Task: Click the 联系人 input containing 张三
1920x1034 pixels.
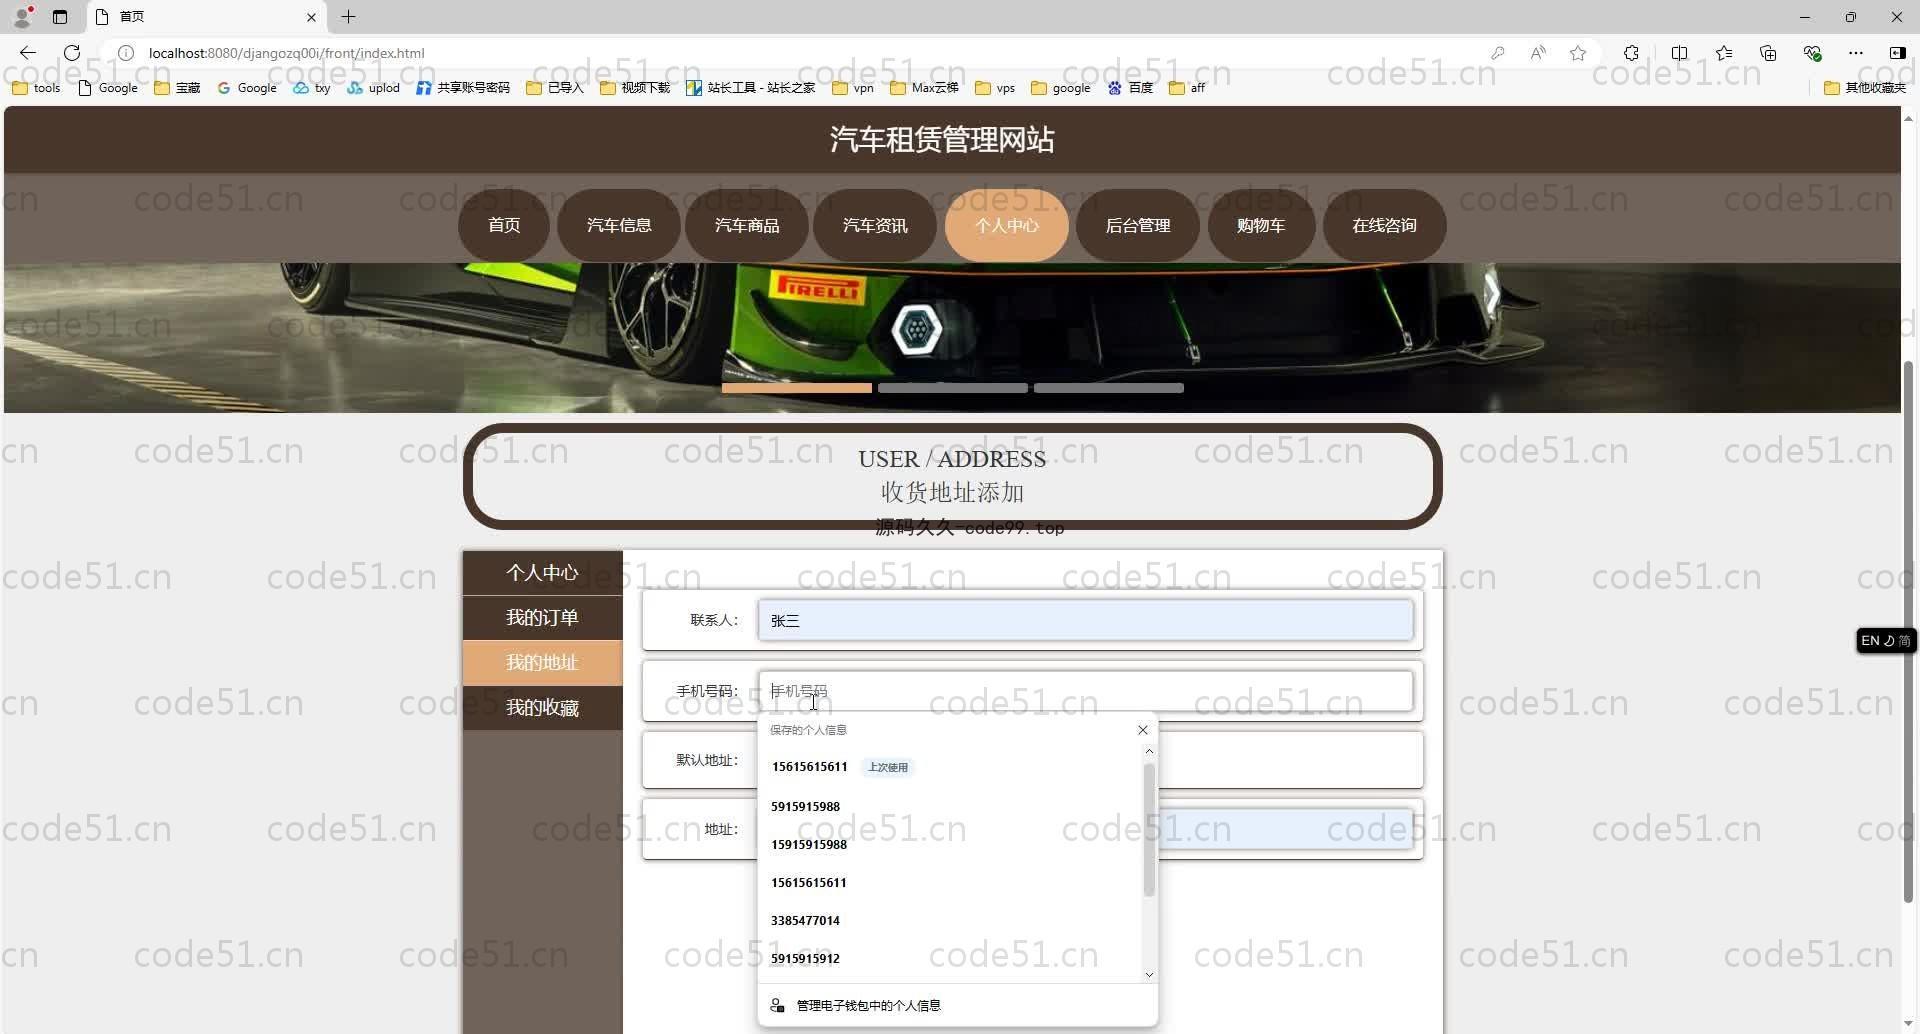Action: (1085, 620)
